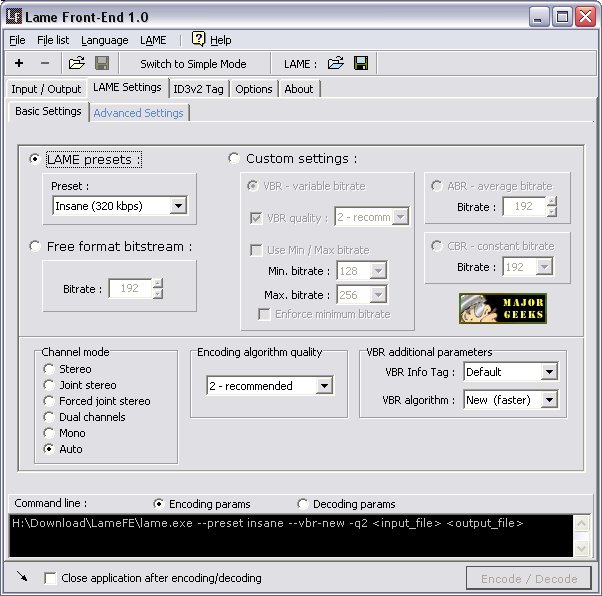Select the Custom settings radio button
602x596 pixels.
(x=234, y=158)
